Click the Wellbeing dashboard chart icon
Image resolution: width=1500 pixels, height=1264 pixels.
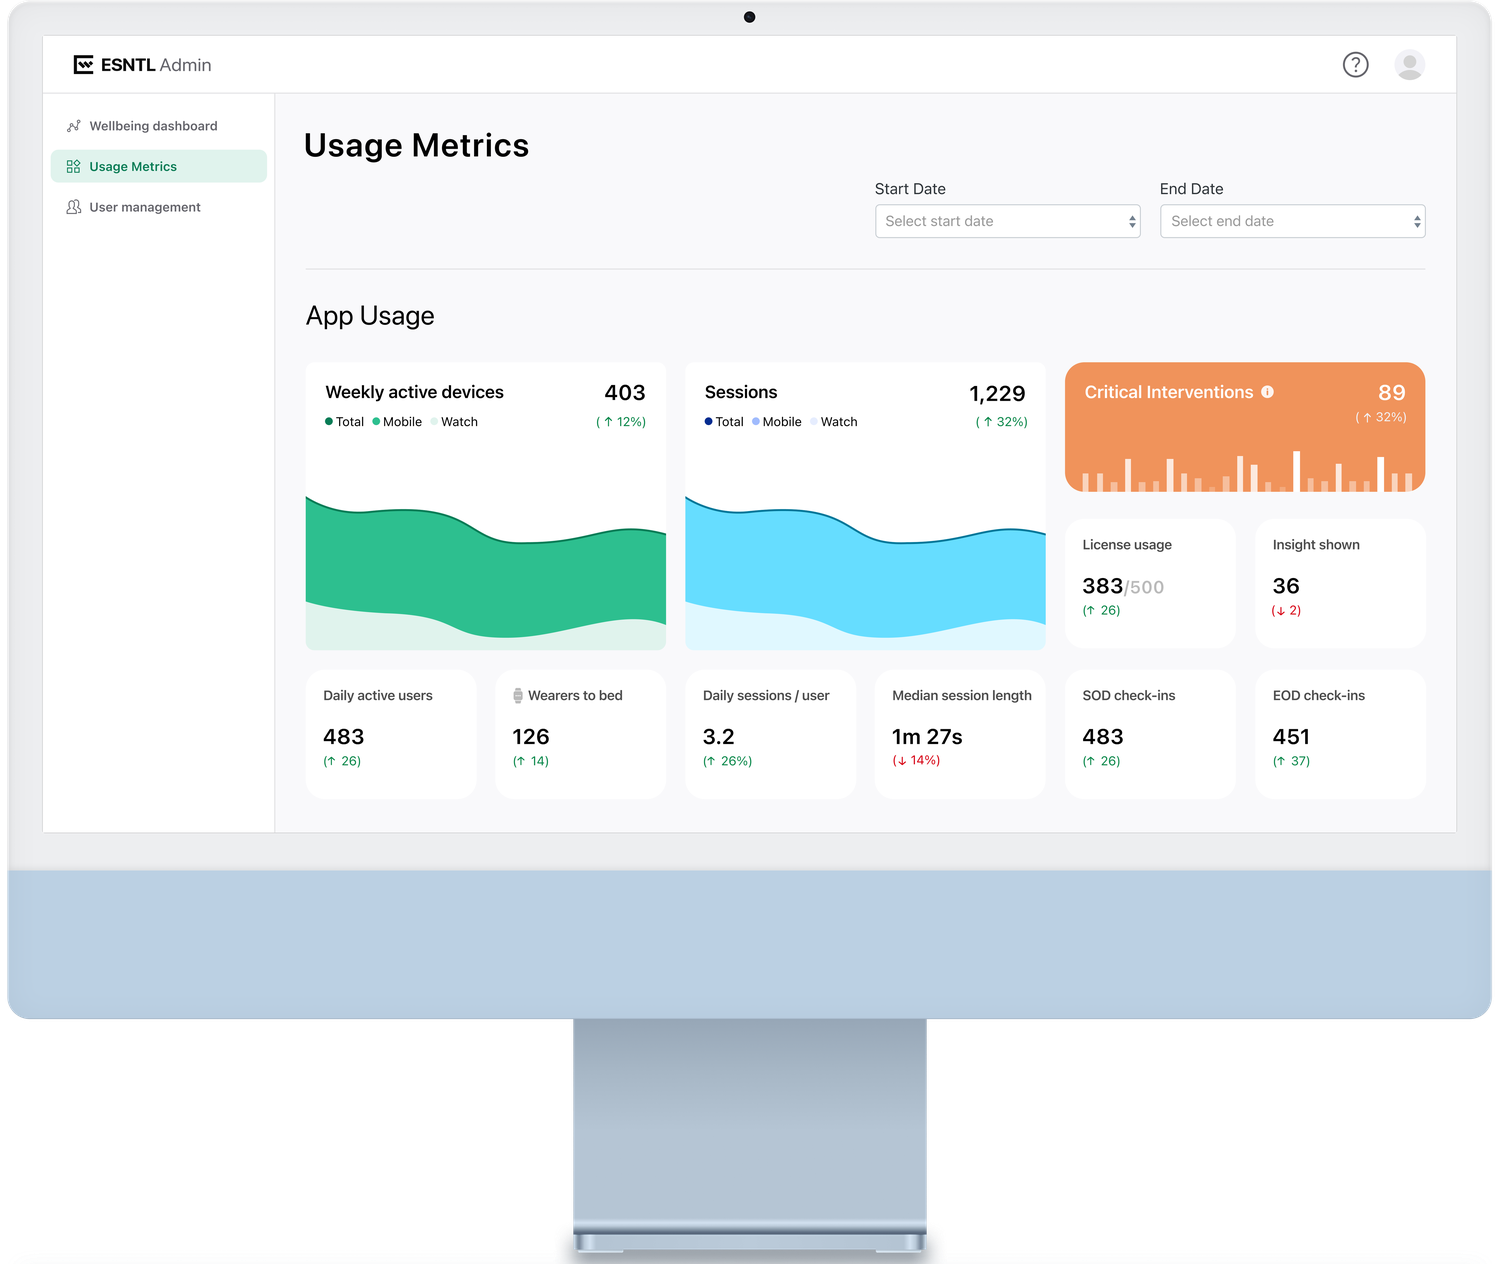(x=73, y=126)
